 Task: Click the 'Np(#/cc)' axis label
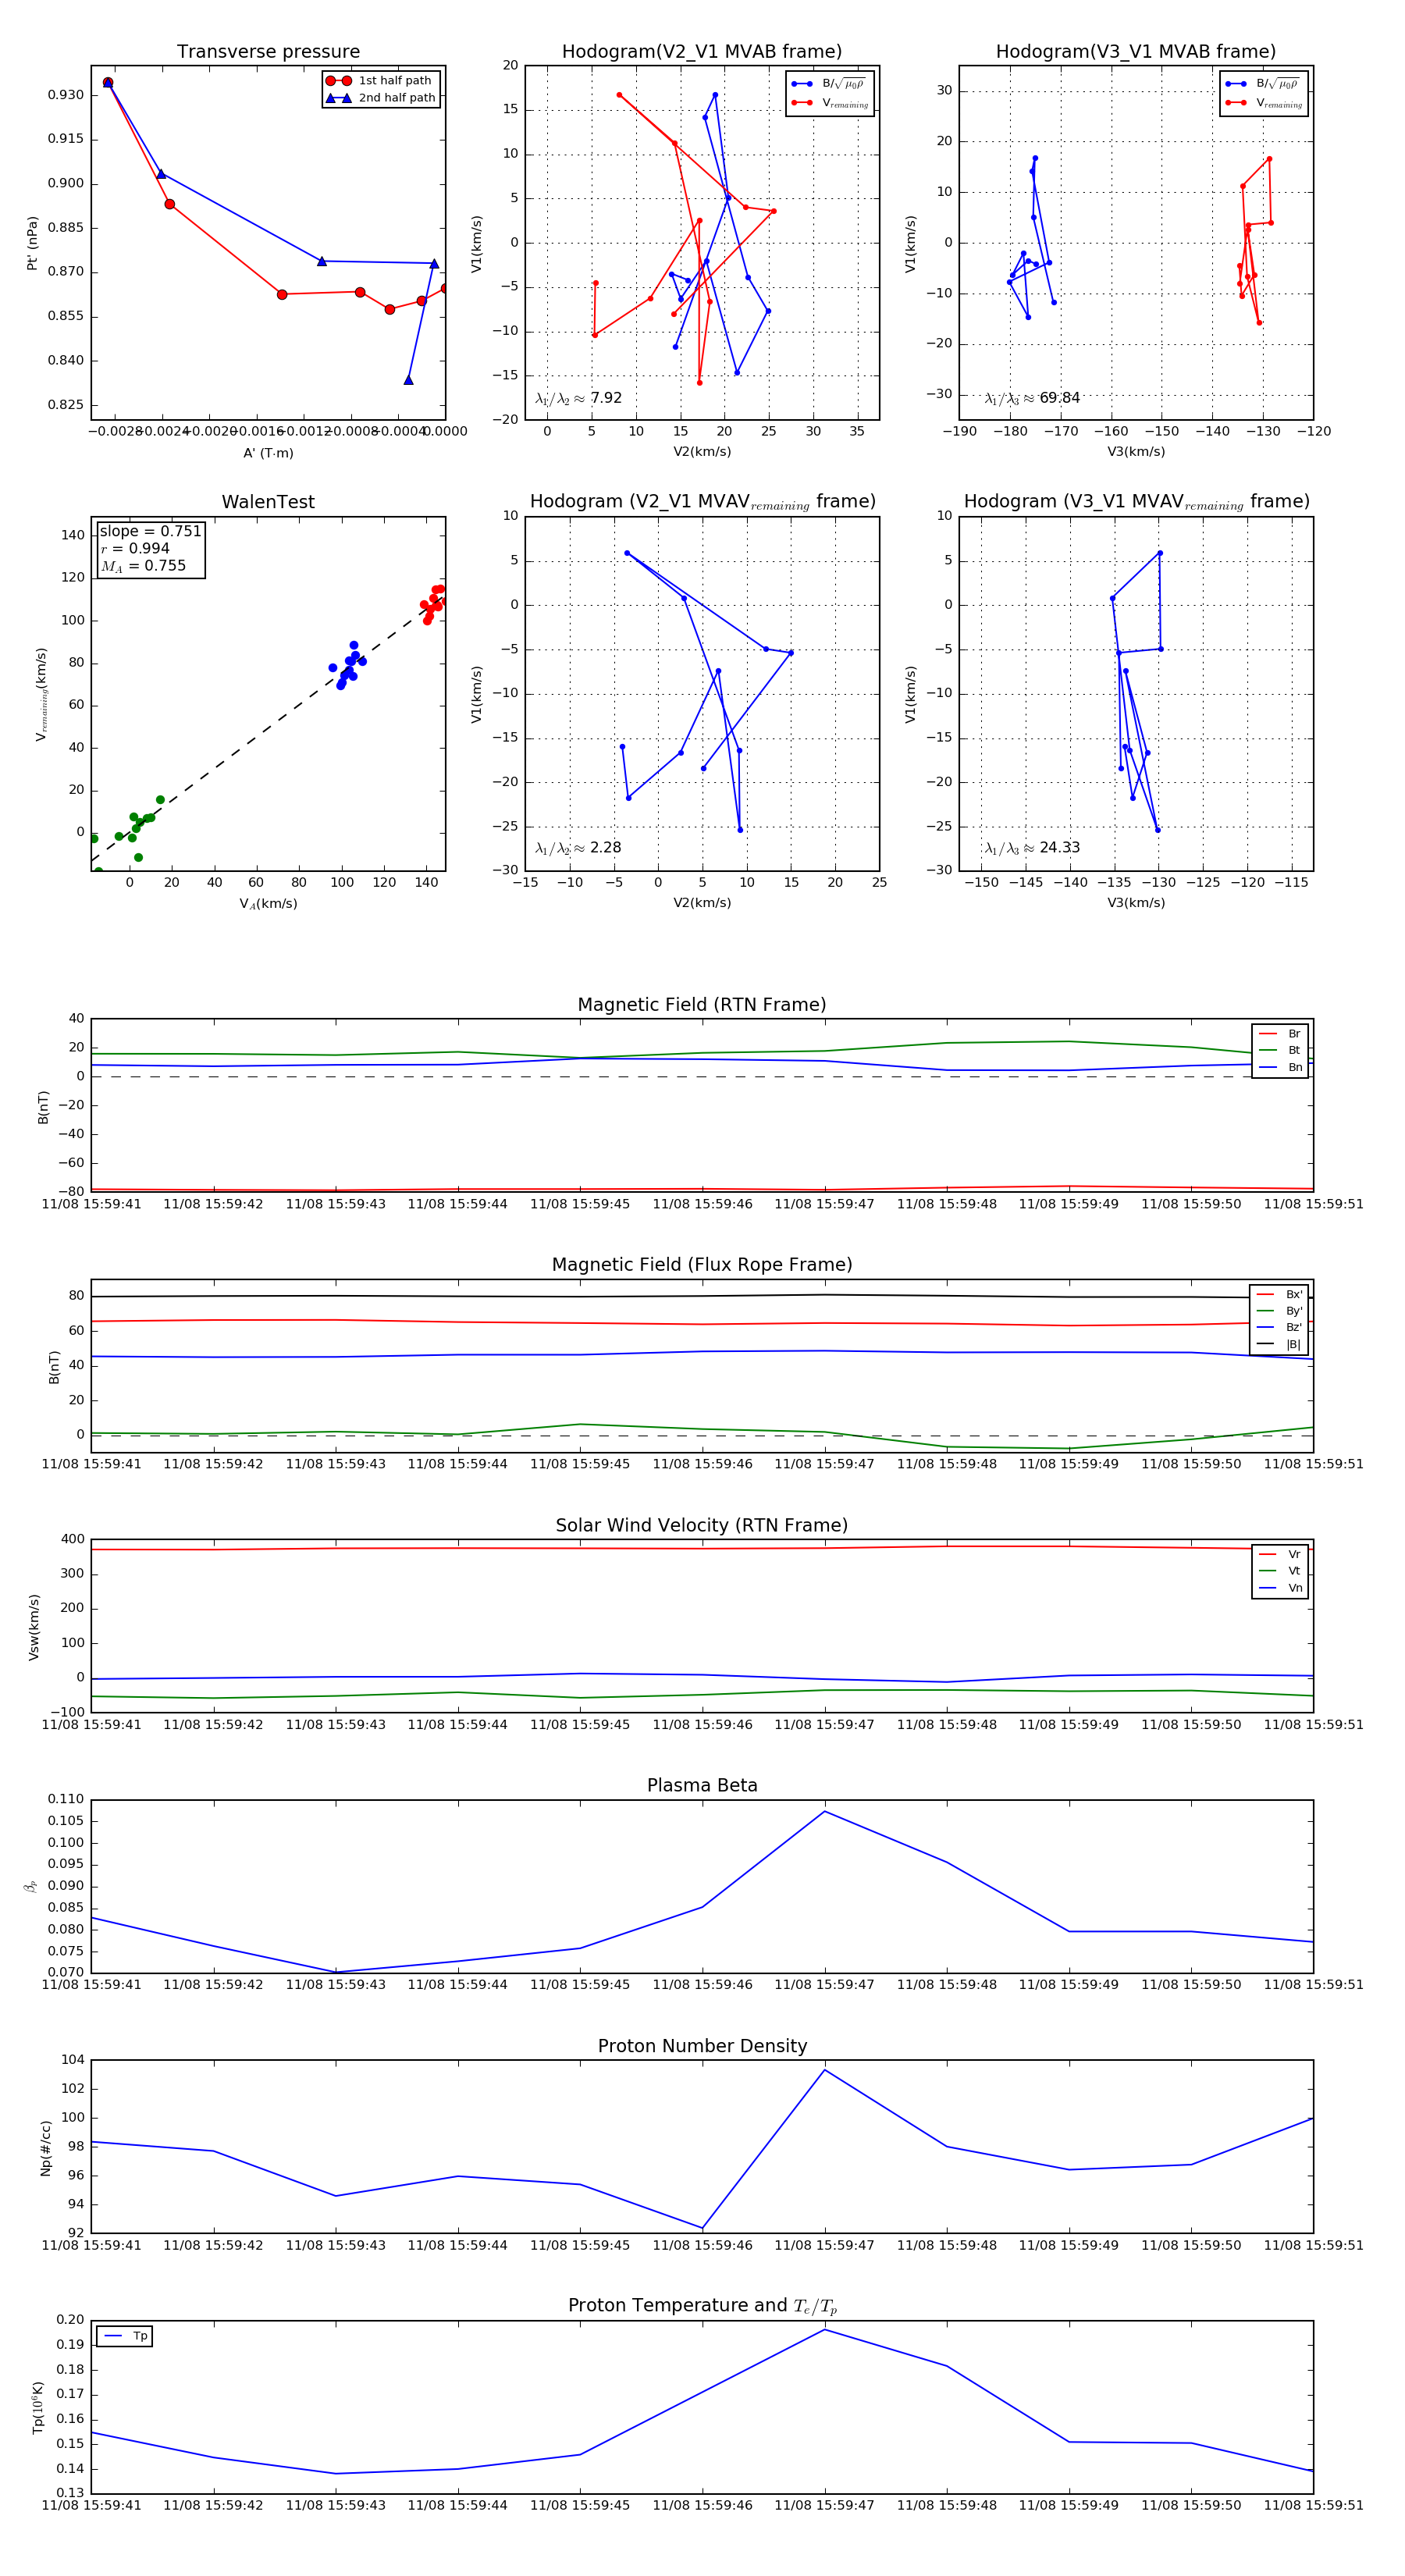46,2149
